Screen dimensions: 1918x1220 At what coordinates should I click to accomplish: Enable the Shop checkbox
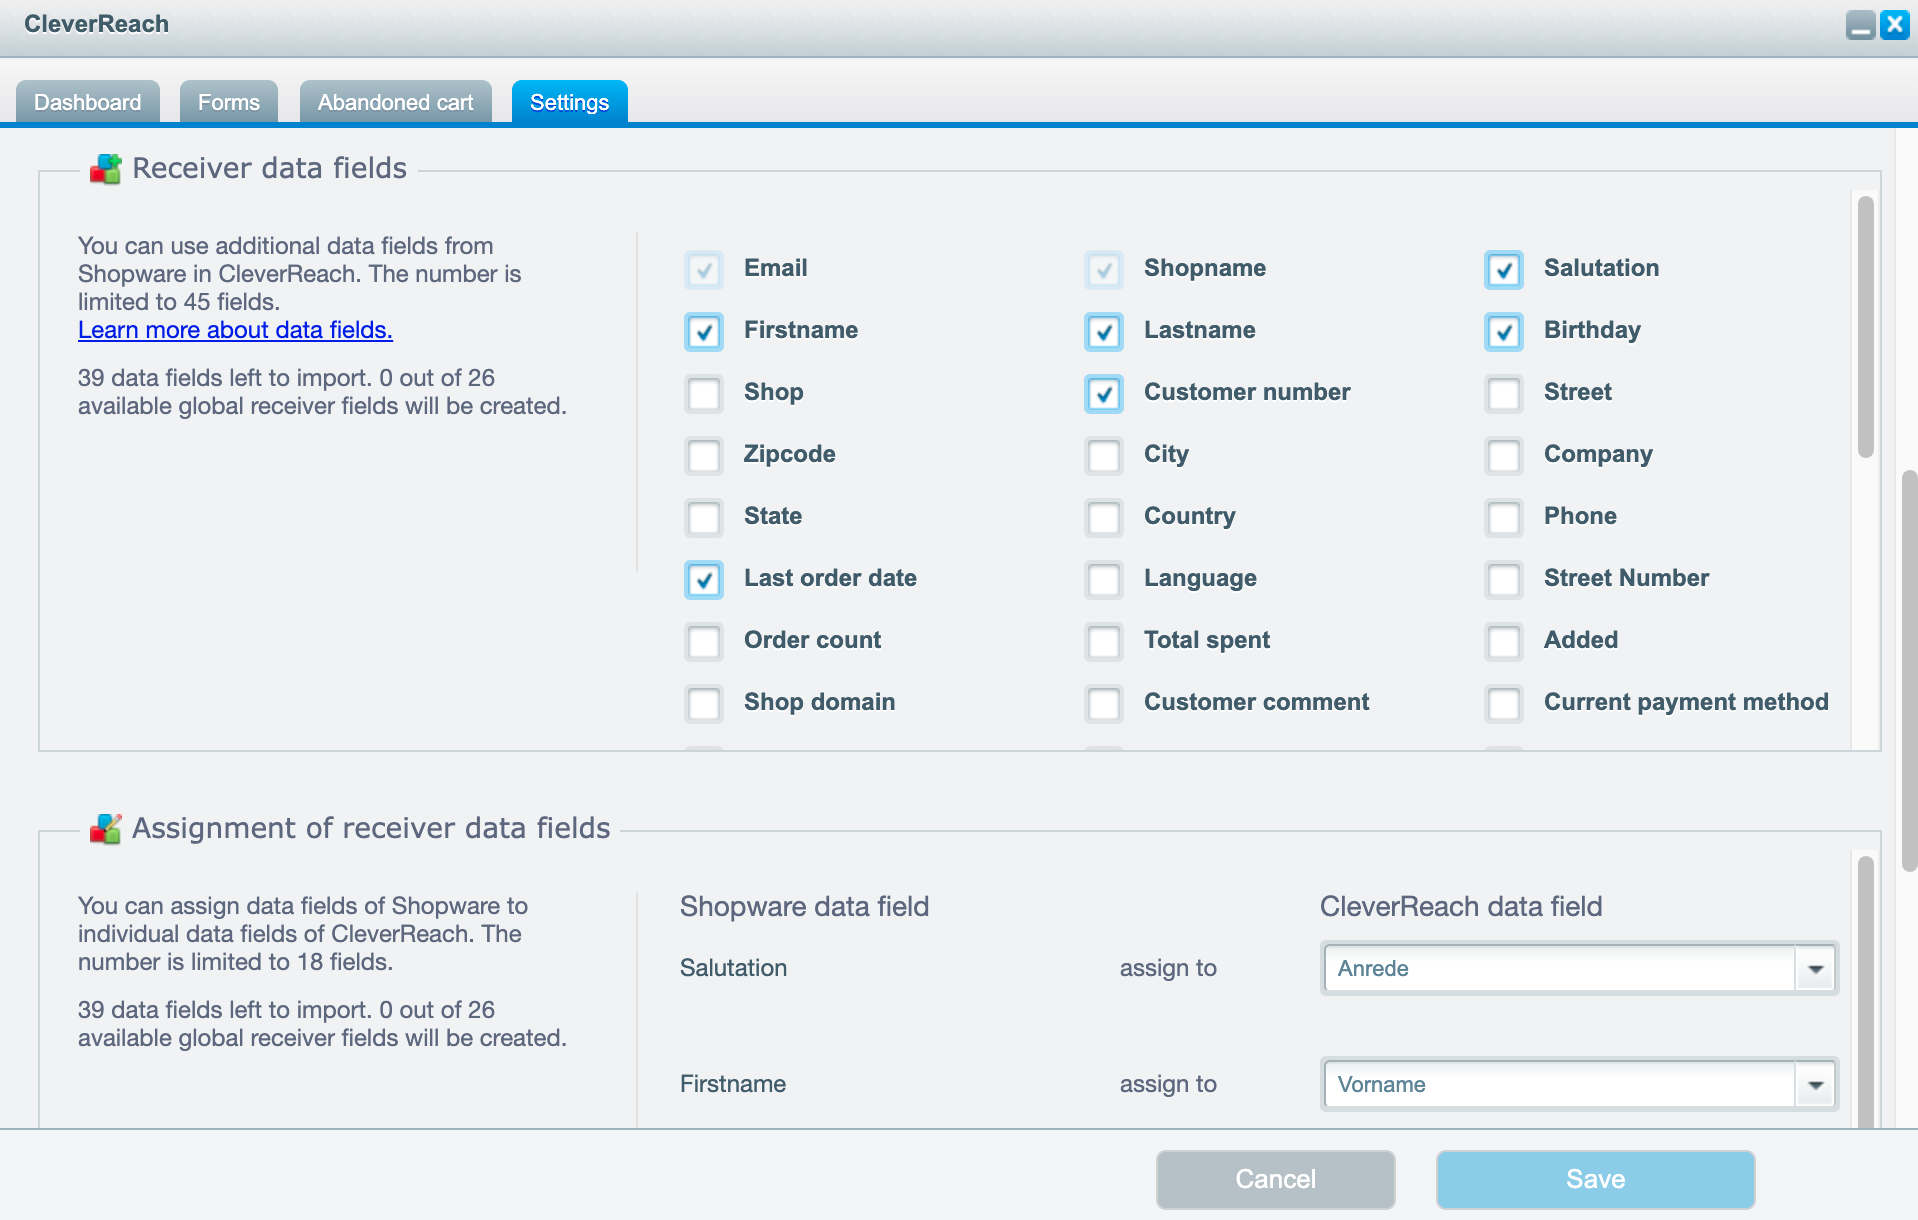(704, 394)
